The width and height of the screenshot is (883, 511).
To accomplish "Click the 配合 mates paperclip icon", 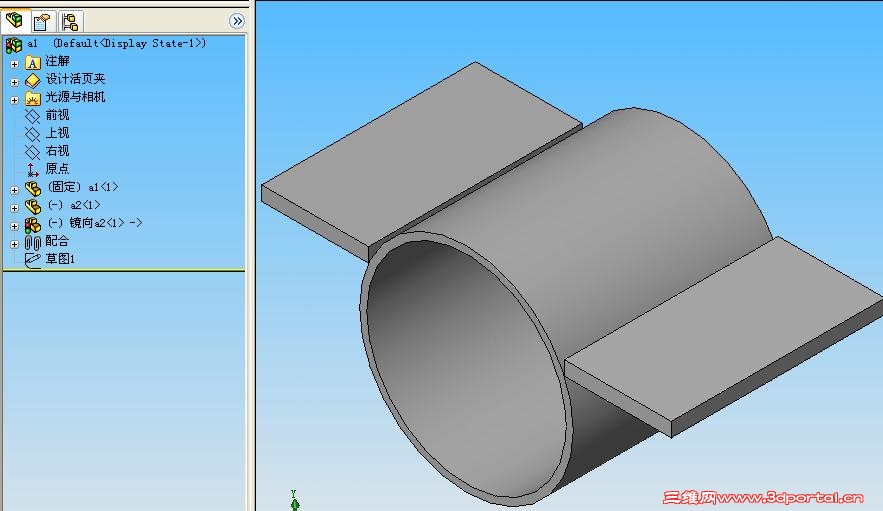I will click(x=33, y=243).
